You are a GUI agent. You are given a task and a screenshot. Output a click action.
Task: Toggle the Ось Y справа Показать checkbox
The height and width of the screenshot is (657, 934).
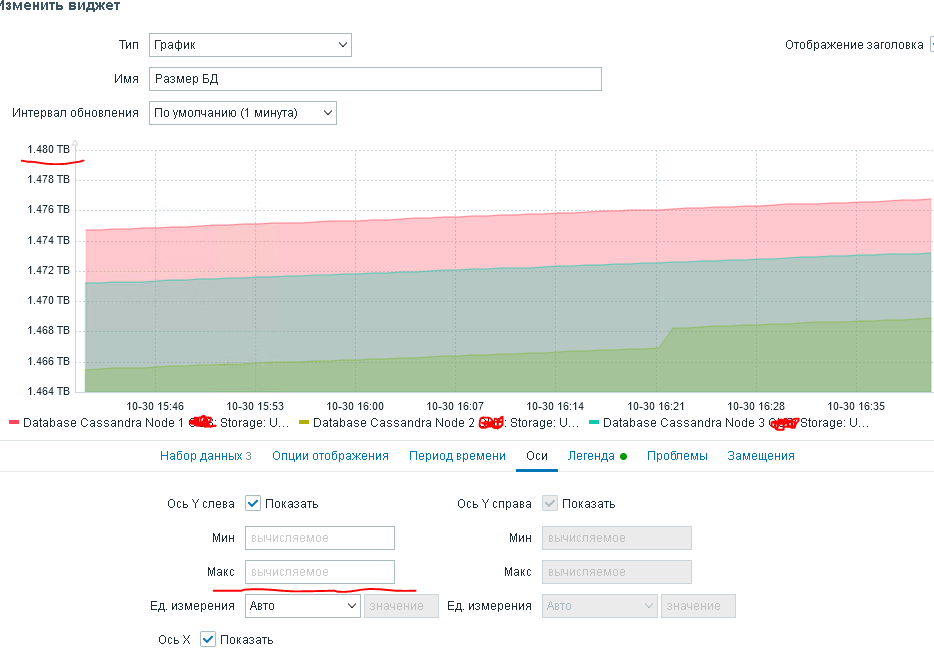click(550, 503)
